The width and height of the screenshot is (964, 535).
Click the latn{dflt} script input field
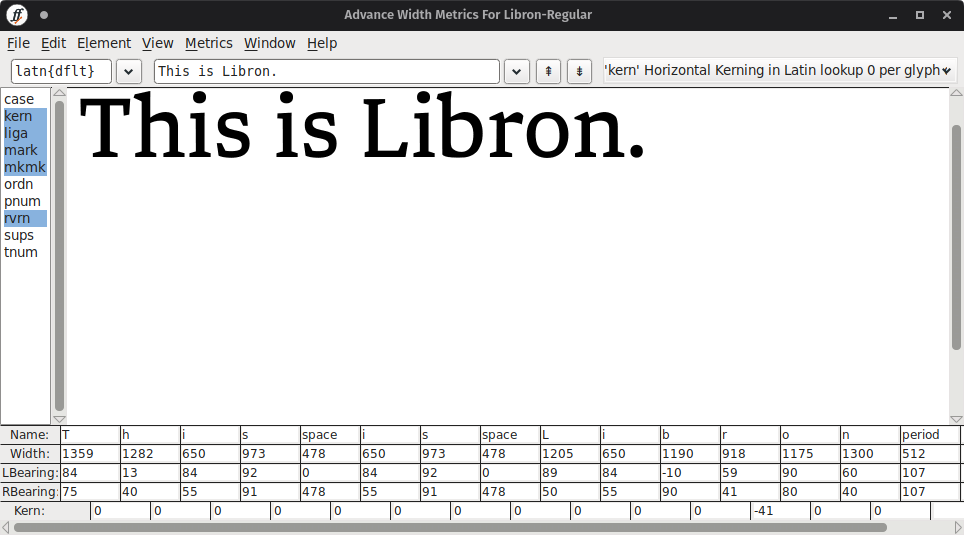[x=61, y=71]
